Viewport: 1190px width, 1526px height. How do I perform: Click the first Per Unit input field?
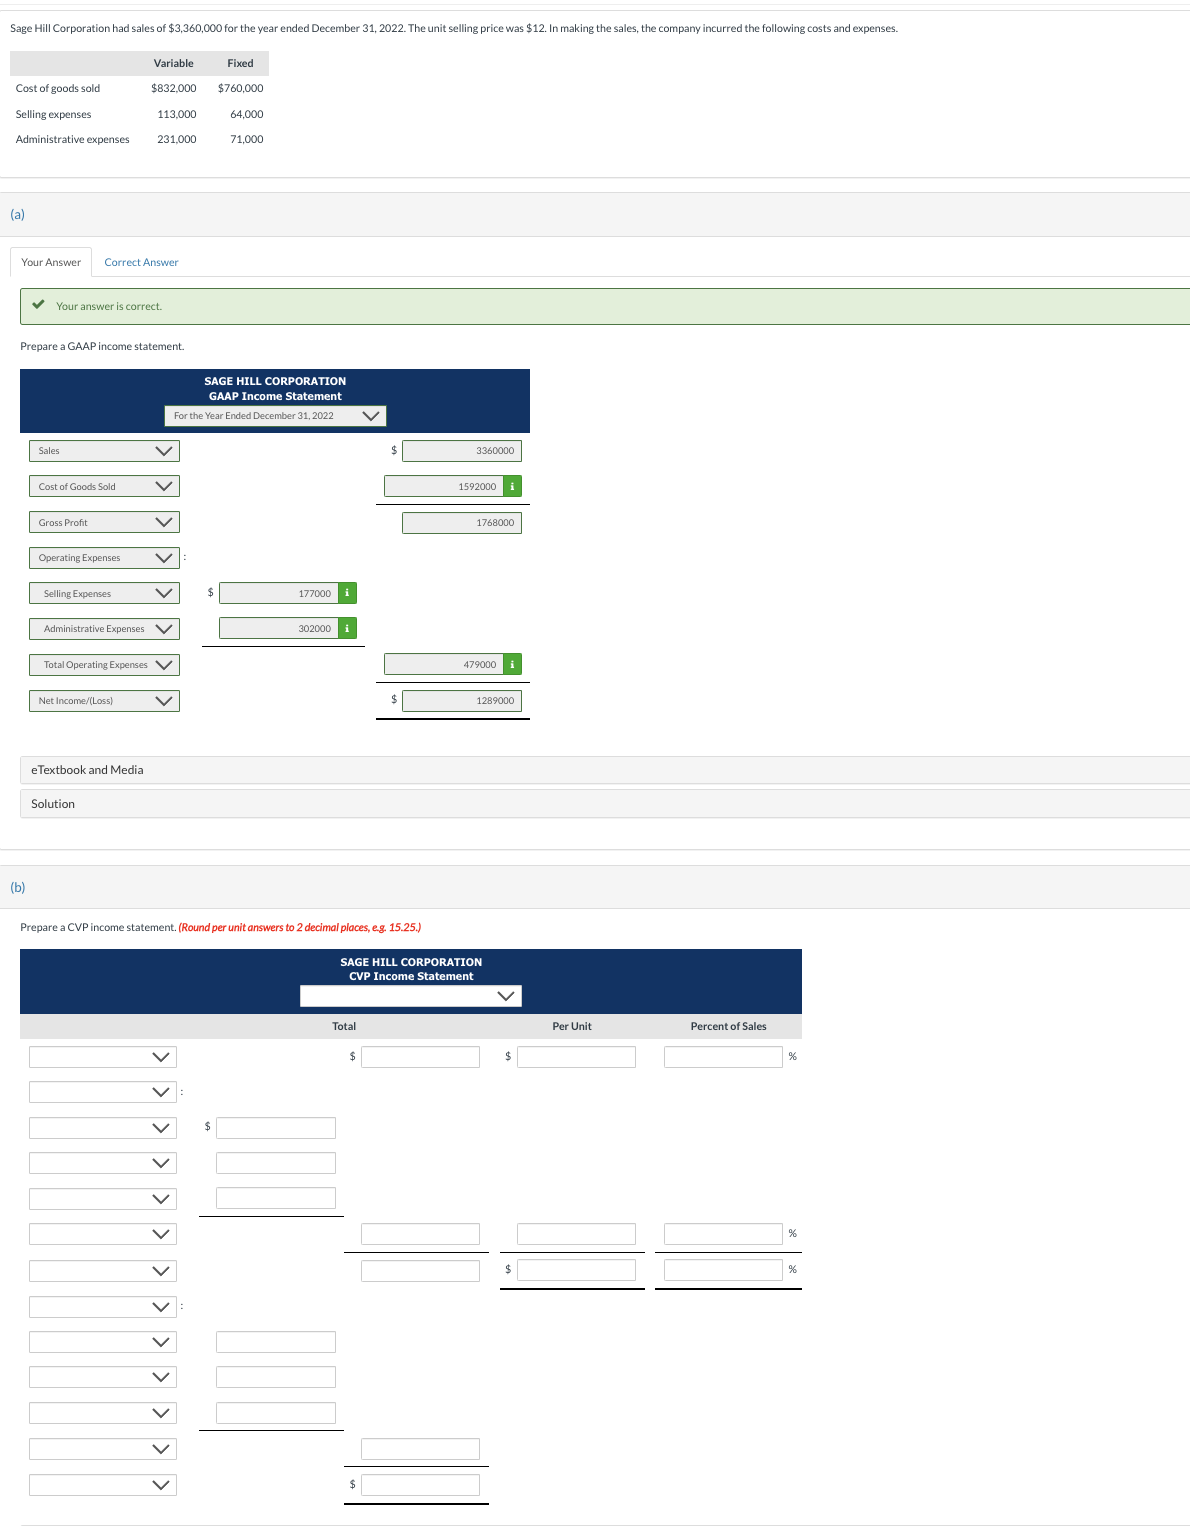point(576,1056)
